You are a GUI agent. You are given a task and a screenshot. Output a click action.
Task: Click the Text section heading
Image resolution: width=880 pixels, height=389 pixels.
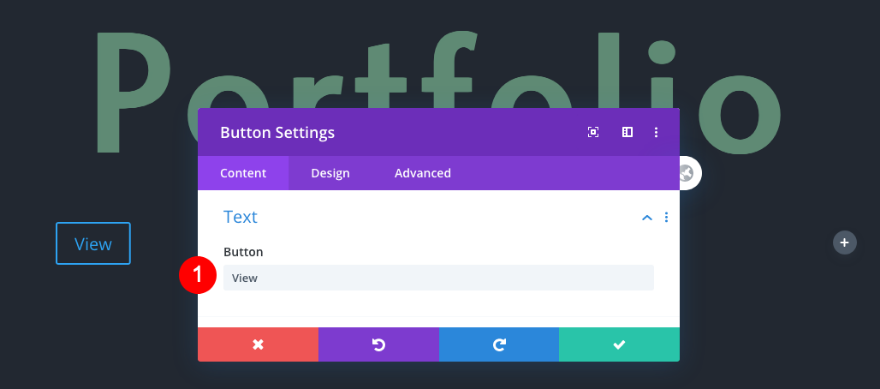[240, 217]
